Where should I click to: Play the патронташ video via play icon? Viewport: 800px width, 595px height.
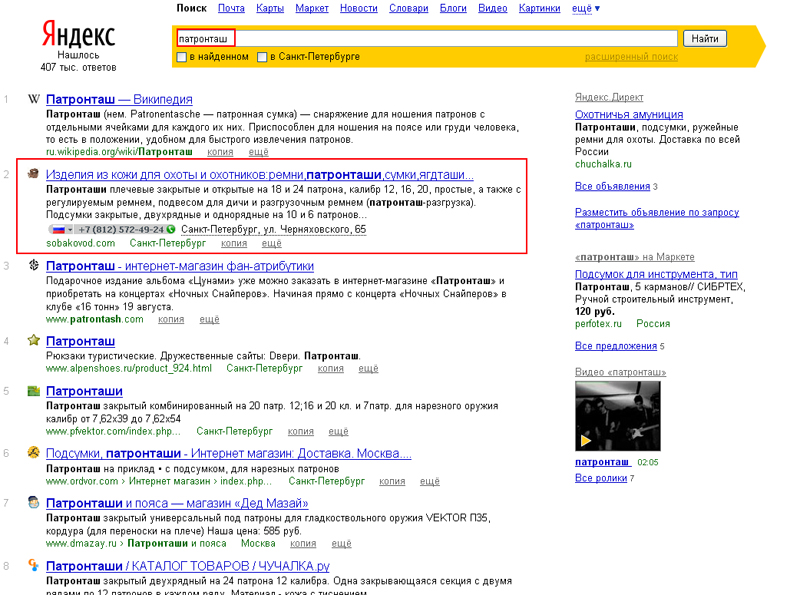[x=586, y=440]
